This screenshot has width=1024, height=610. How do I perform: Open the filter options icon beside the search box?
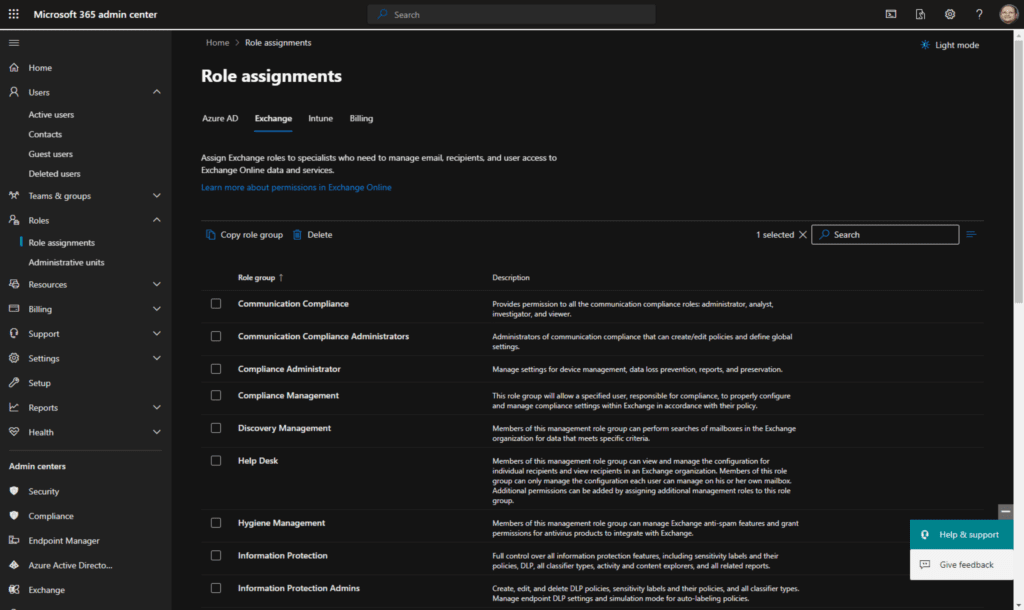coord(971,234)
